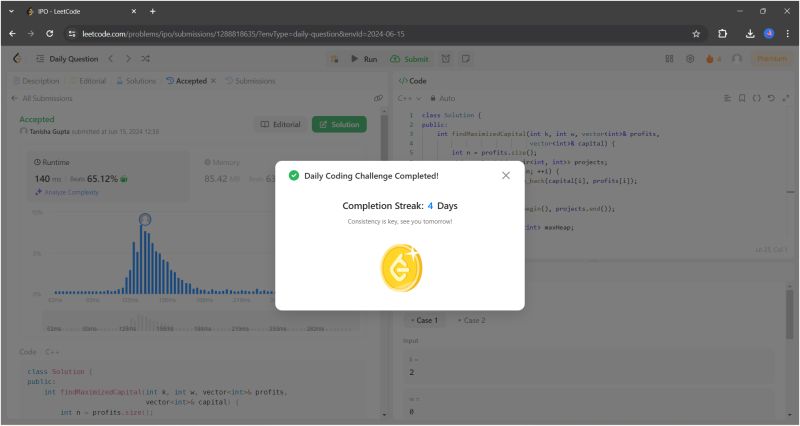Screen dimensions: 800x426
Task: Click Analyze Complexity link
Action: click(67, 192)
